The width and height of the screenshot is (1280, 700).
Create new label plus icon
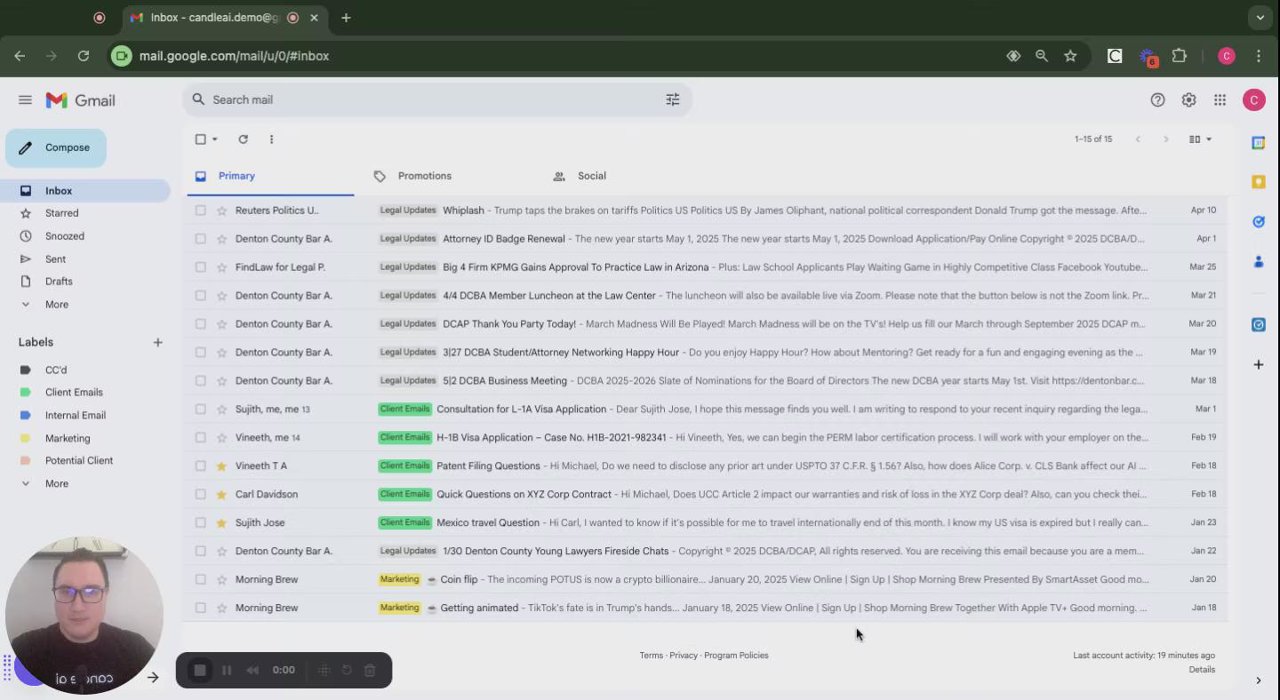click(x=157, y=342)
